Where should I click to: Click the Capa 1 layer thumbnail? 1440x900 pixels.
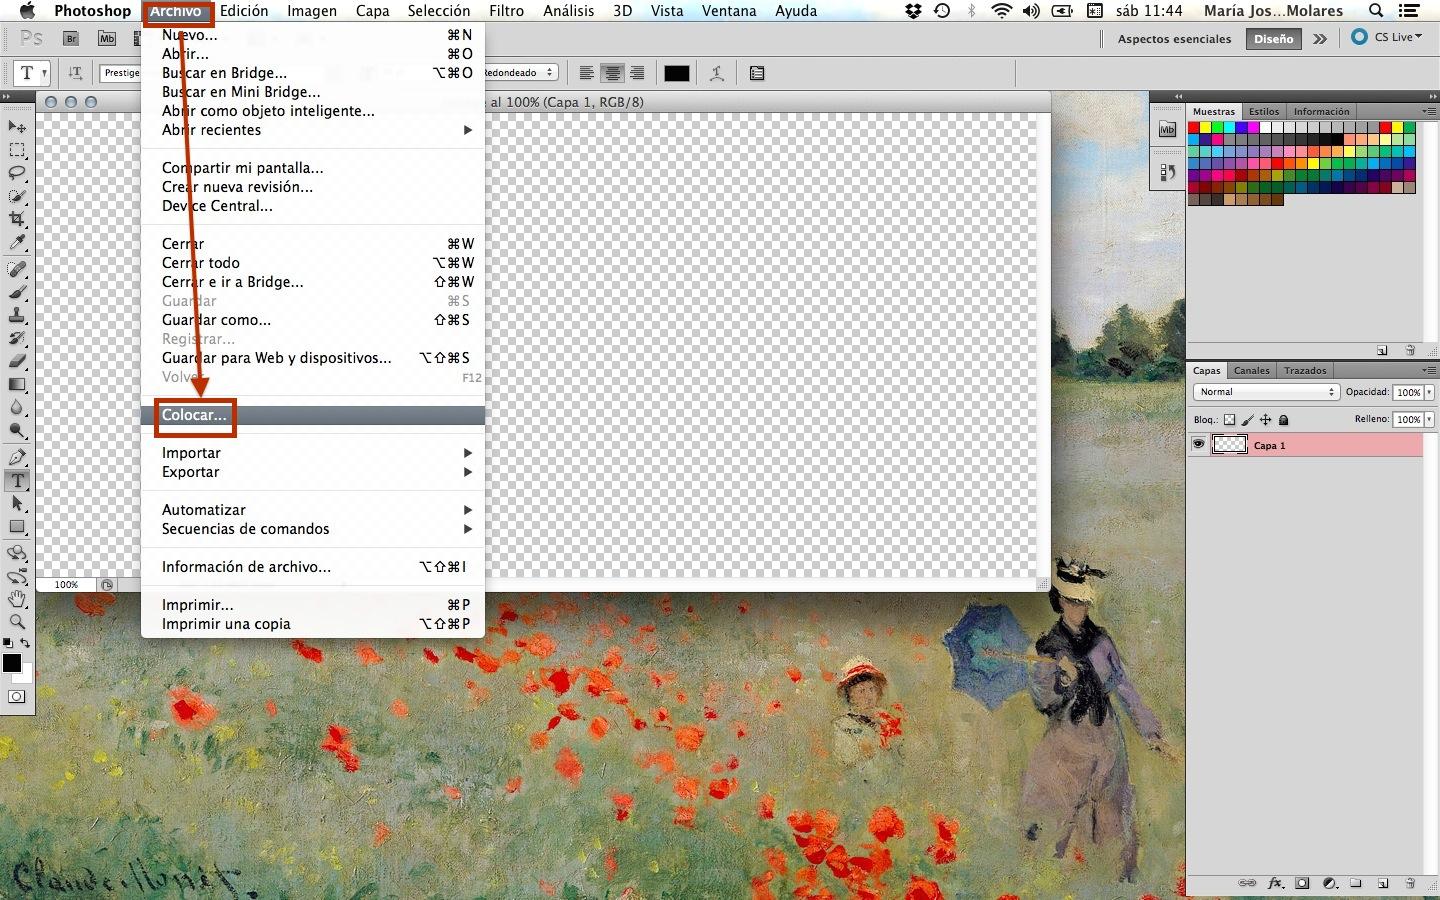1229,445
